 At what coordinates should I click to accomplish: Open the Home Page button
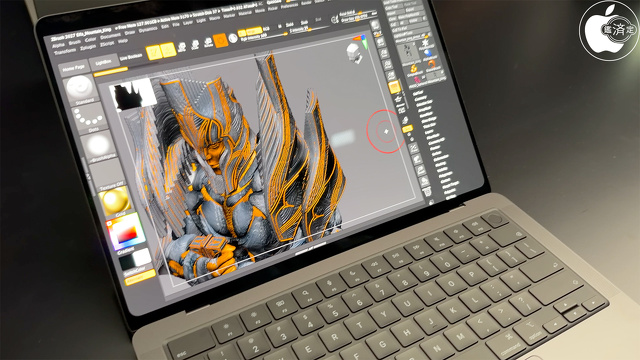tap(74, 67)
